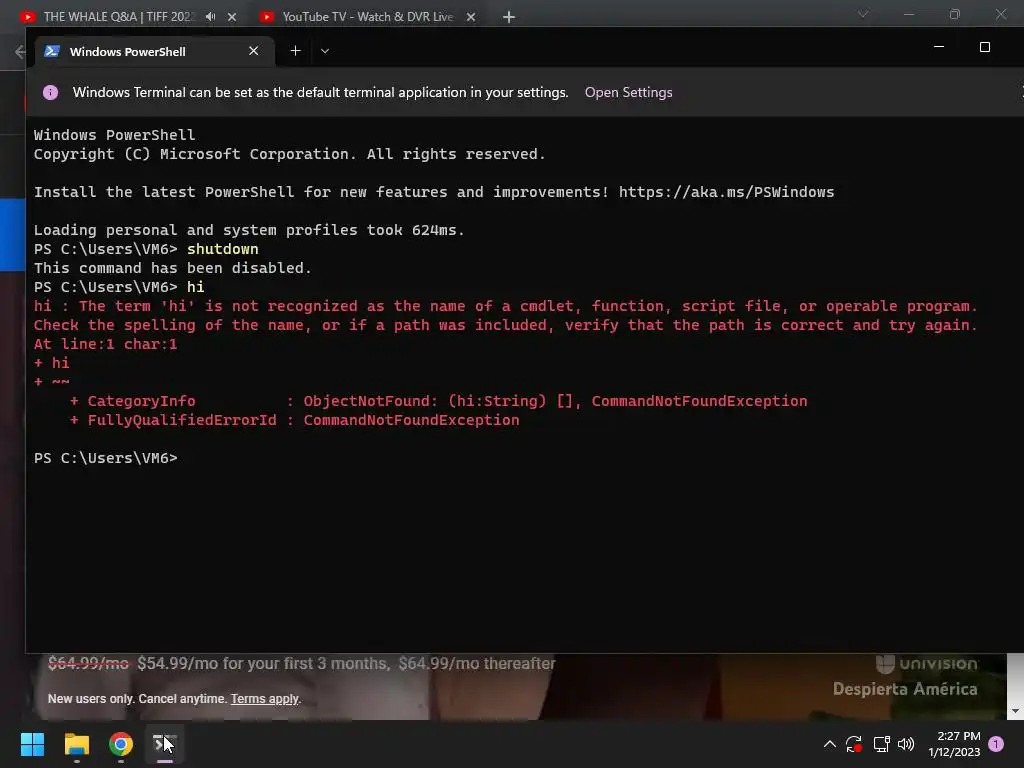Open File Explorer from taskbar
Viewport: 1024px width, 768px height.
pyautogui.click(x=76, y=744)
